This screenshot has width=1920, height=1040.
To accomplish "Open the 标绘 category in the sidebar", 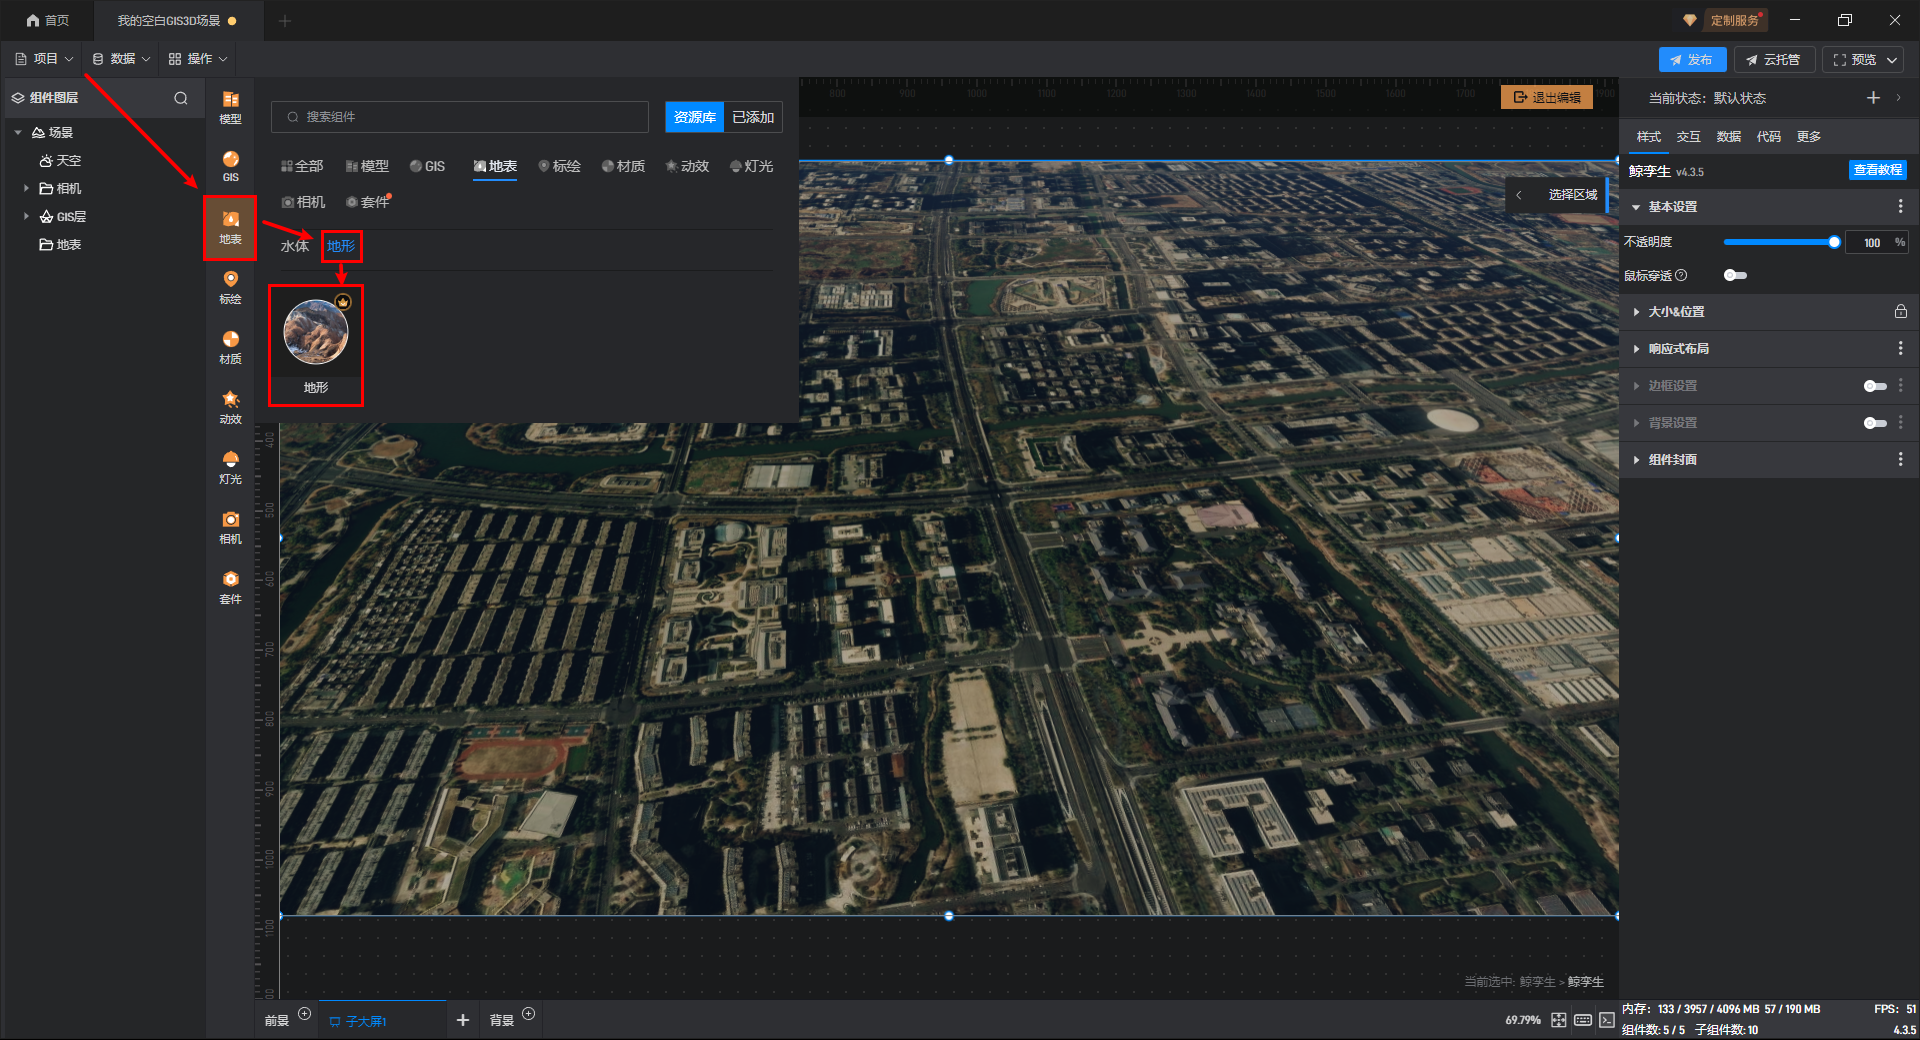I will 230,287.
